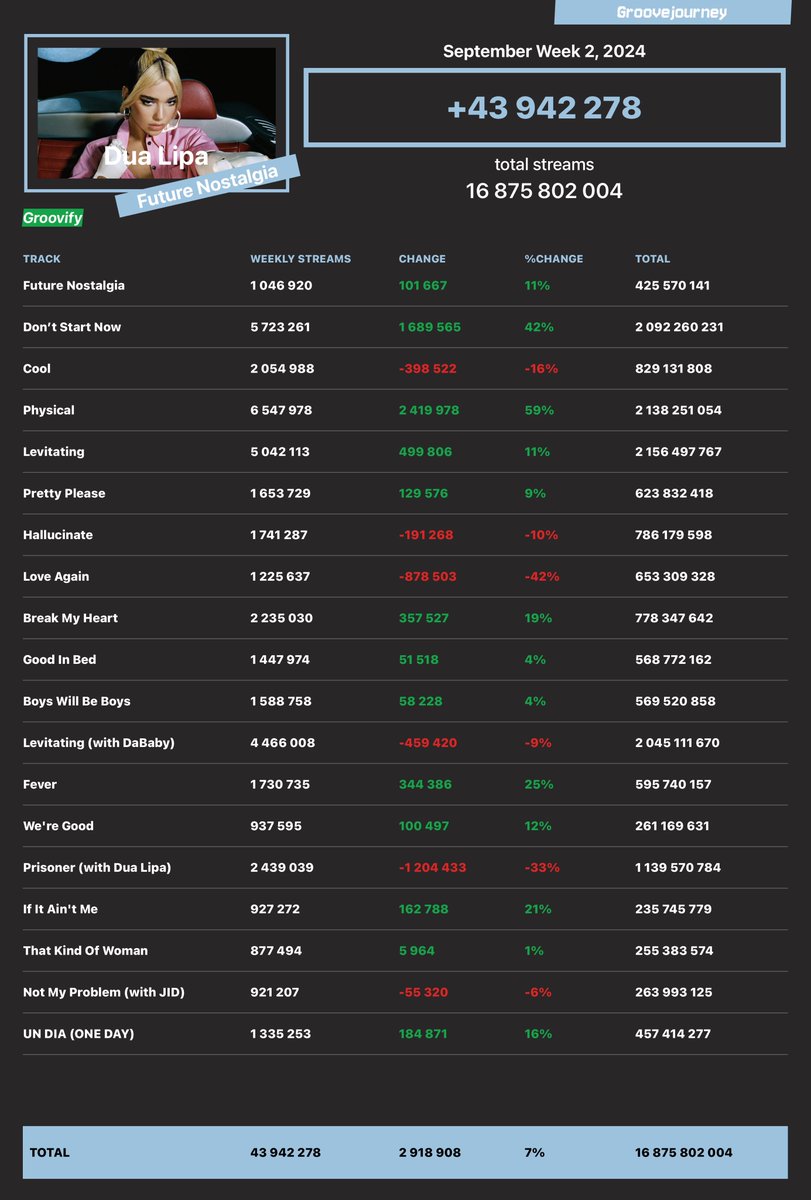Viewport: 811px width, 1200px height.
Task: Click the Groovejourney banner label
Action: click(671, 12)
